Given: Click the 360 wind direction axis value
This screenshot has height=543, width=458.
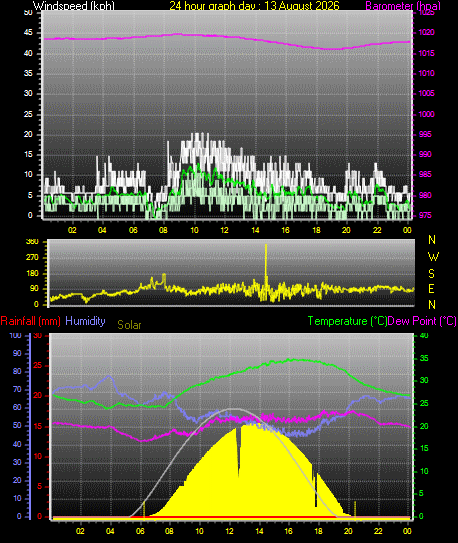Looking at the screenshot, I should pos(32,242).
